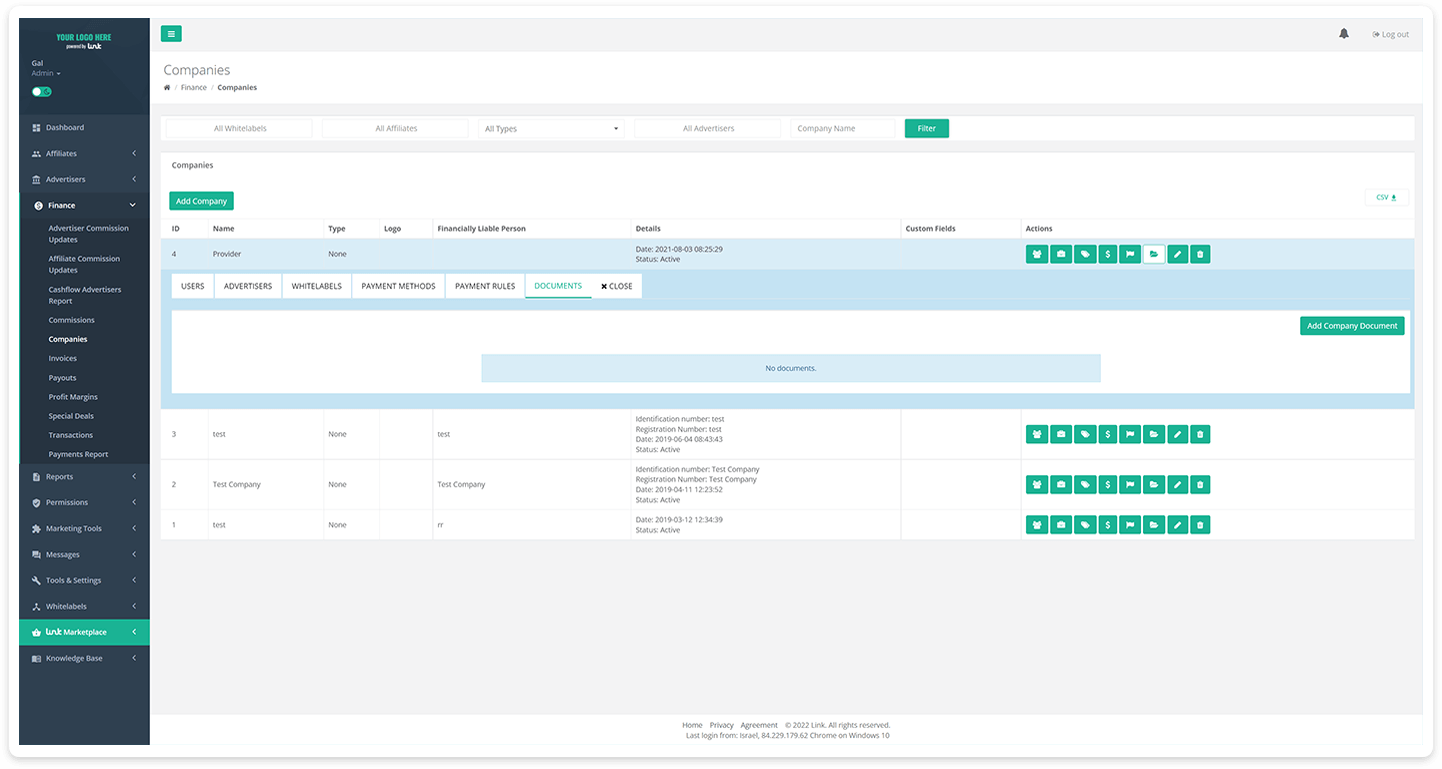The image size is (1442, 769).
Task: Click the Company Name input field
Action: coord(843,129)
